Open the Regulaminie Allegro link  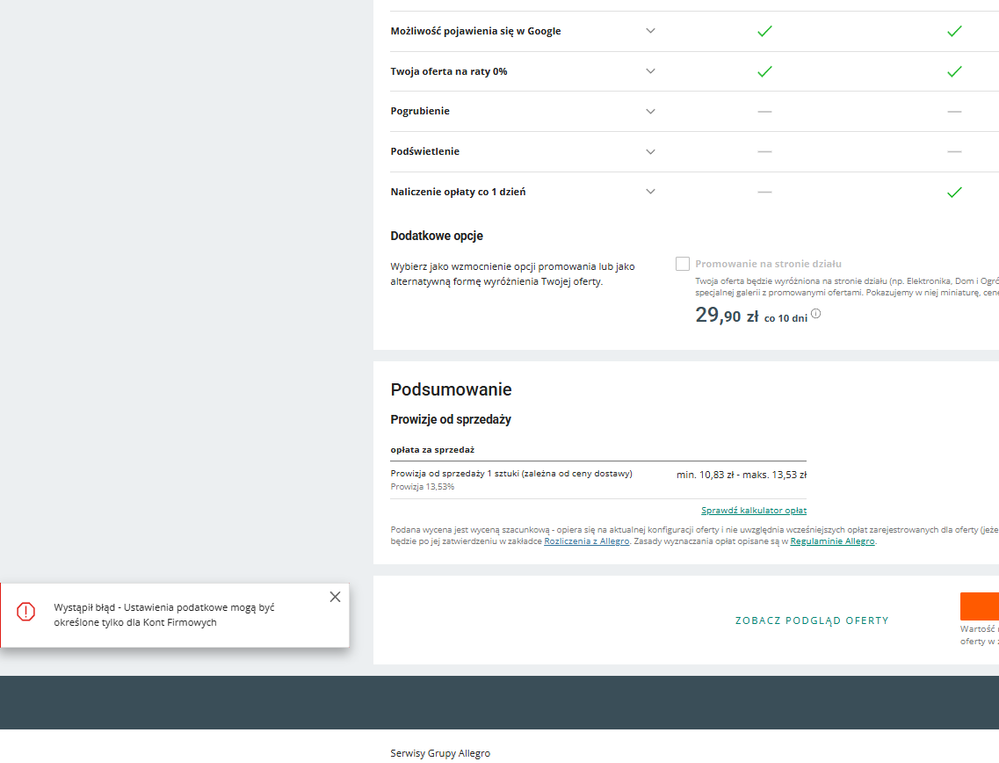(x=831, y=541)
